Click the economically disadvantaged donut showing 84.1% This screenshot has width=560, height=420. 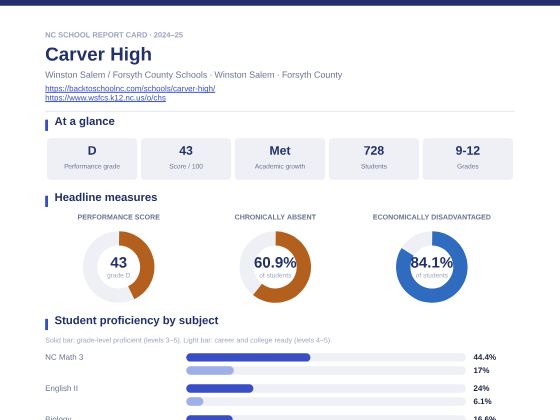pos(431,267)
